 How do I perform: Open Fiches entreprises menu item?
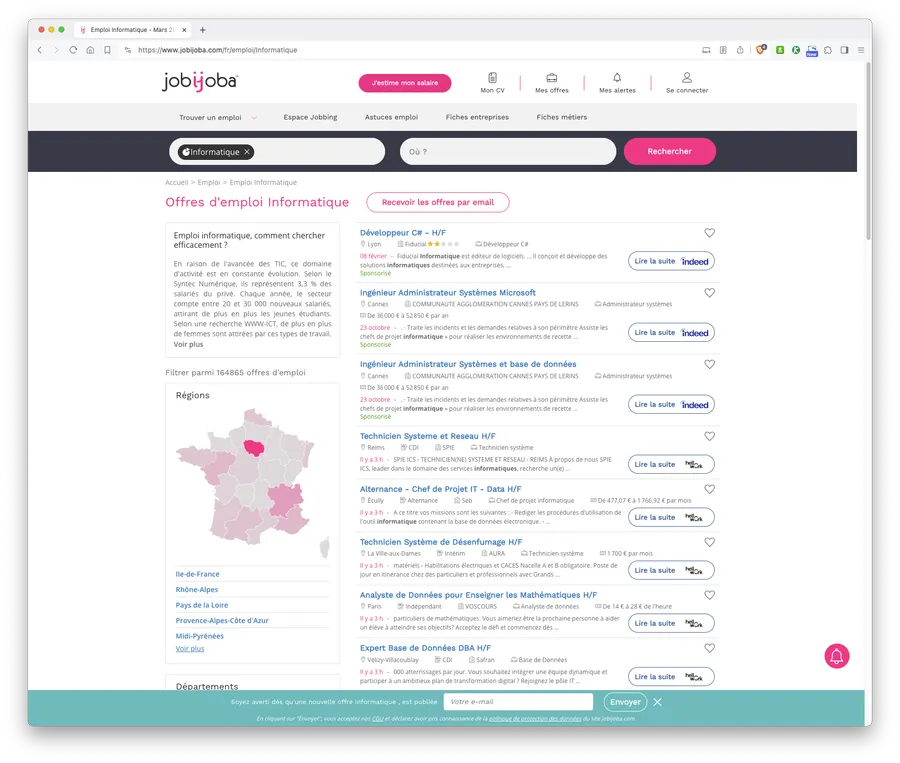pos(477,117)
